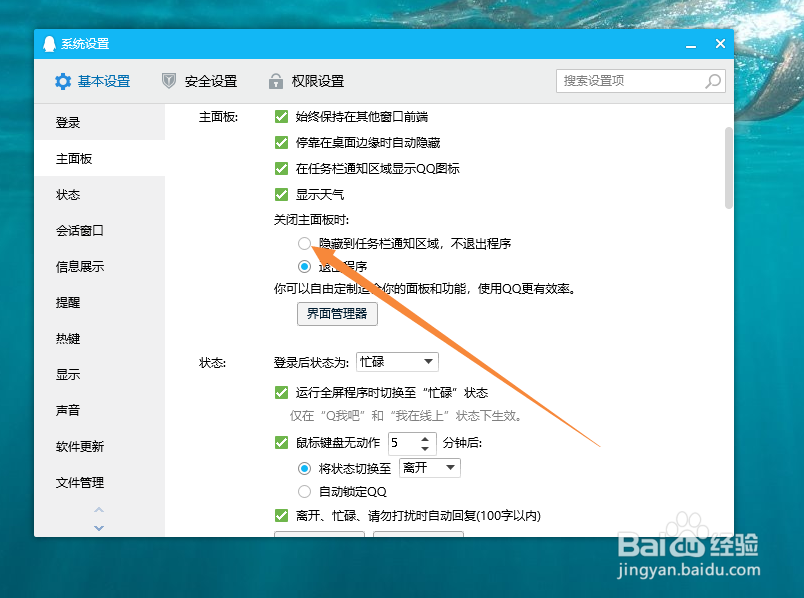Click the magnifier icon in the search box
804x598 pixels.
point(712,81)
